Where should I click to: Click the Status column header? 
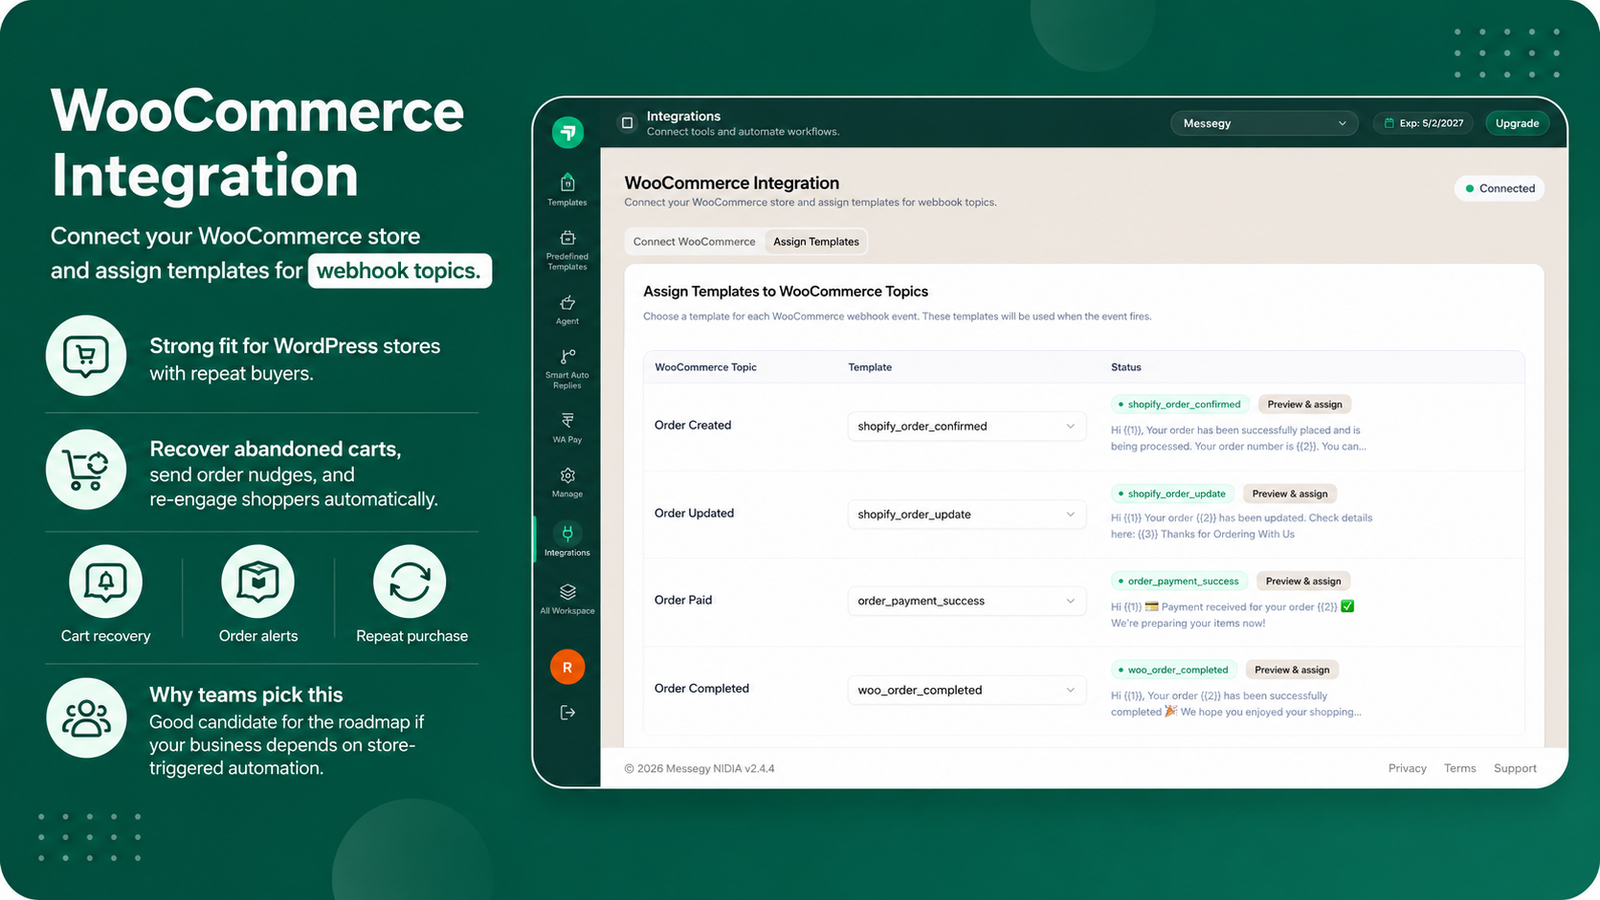pyautogui.click(x=1126, y=367)
